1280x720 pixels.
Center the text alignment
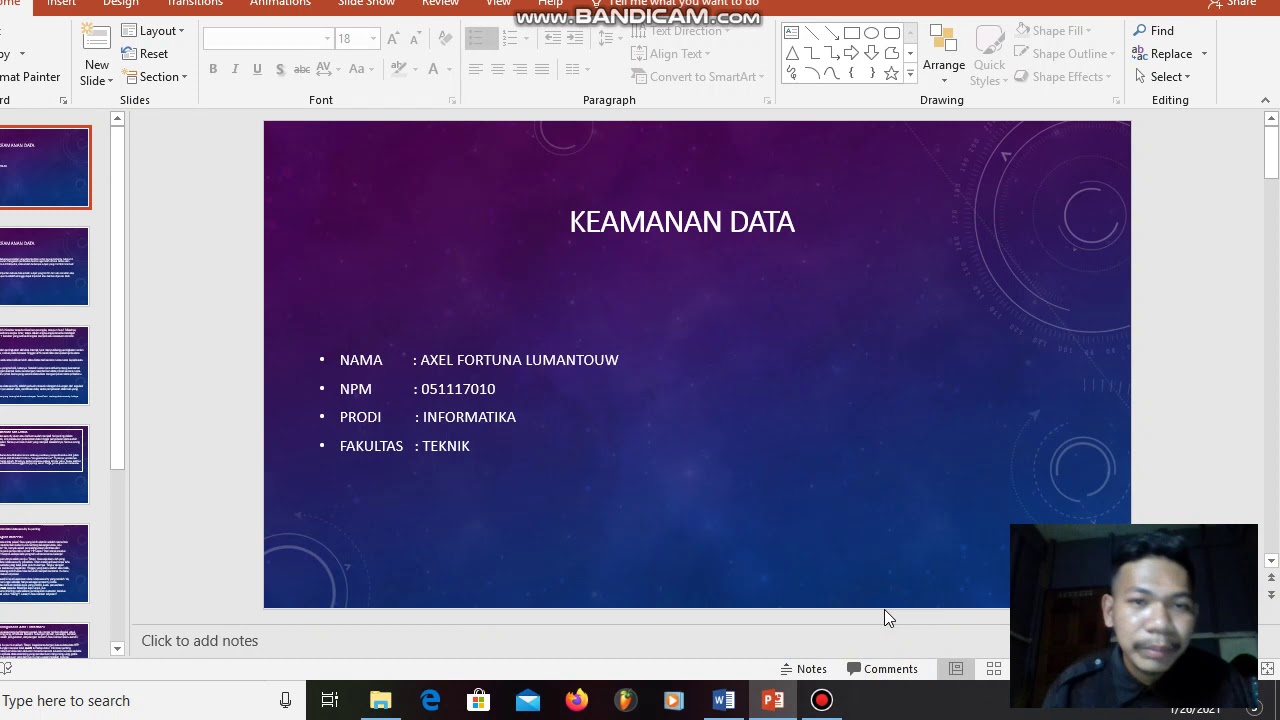(497, 69)
